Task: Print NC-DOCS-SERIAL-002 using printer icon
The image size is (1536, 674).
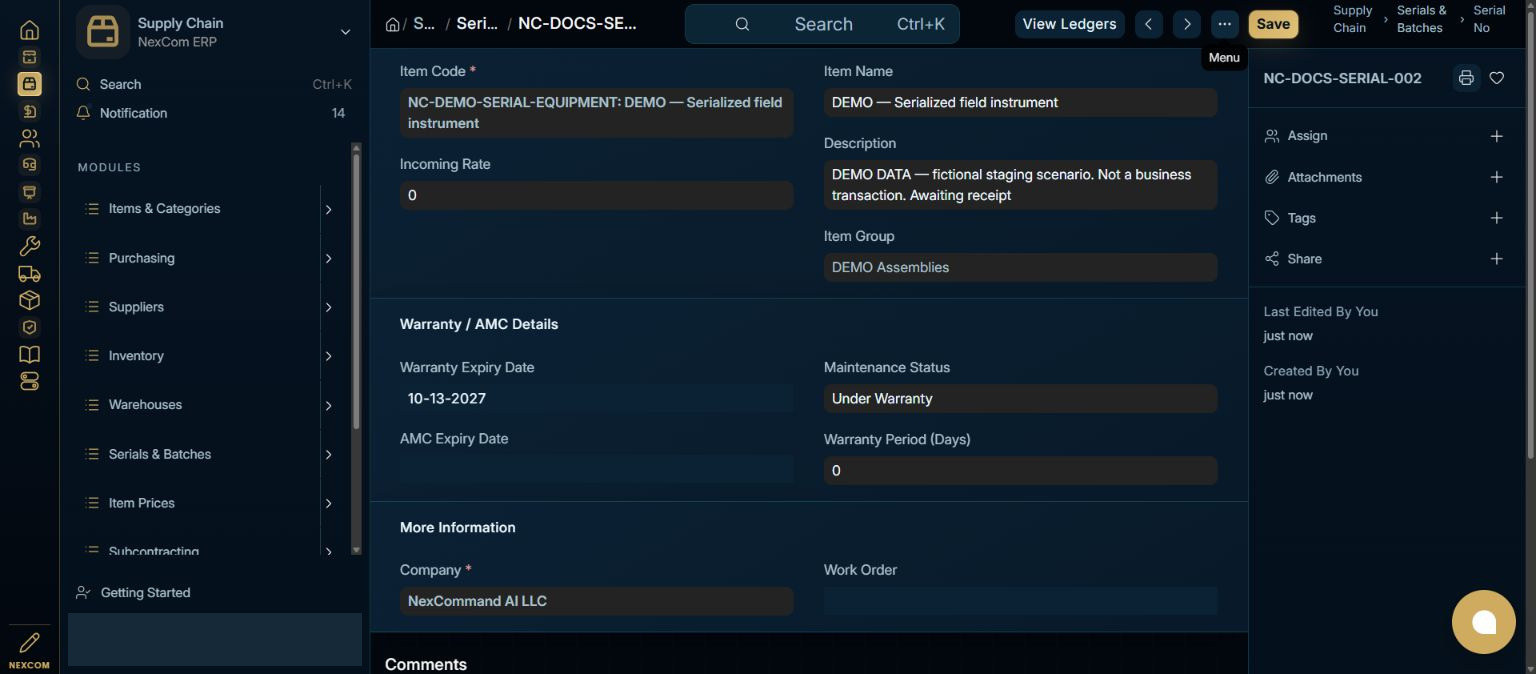Action: [x=1466, y=78]
